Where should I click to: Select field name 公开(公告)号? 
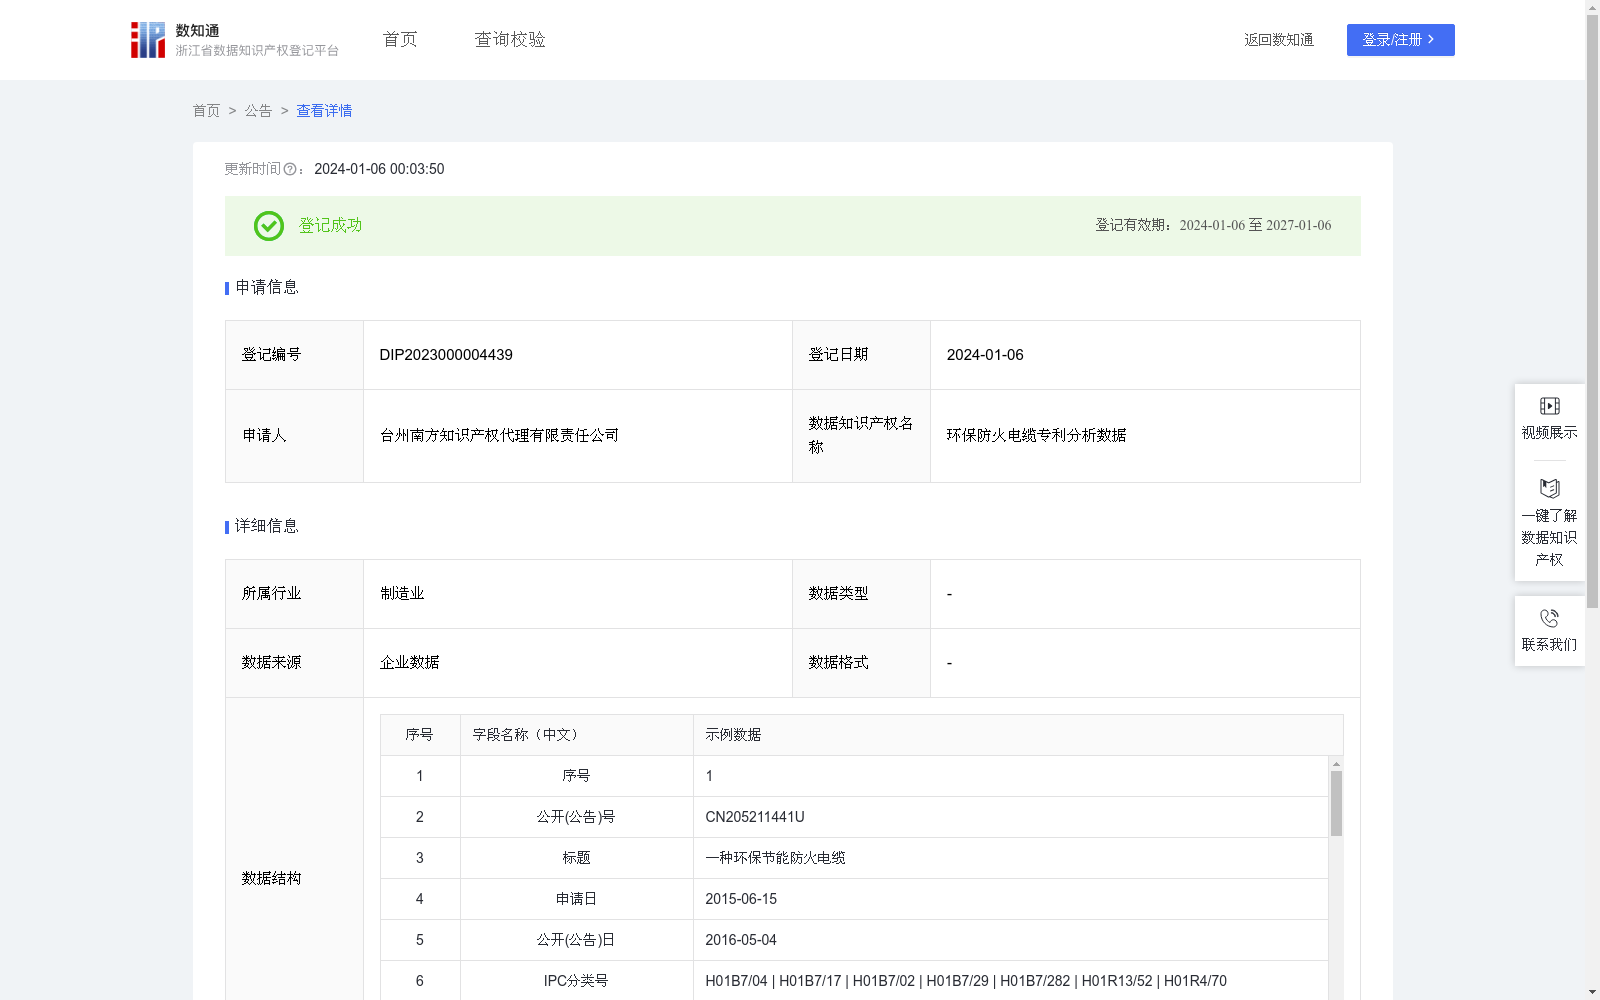576,817
